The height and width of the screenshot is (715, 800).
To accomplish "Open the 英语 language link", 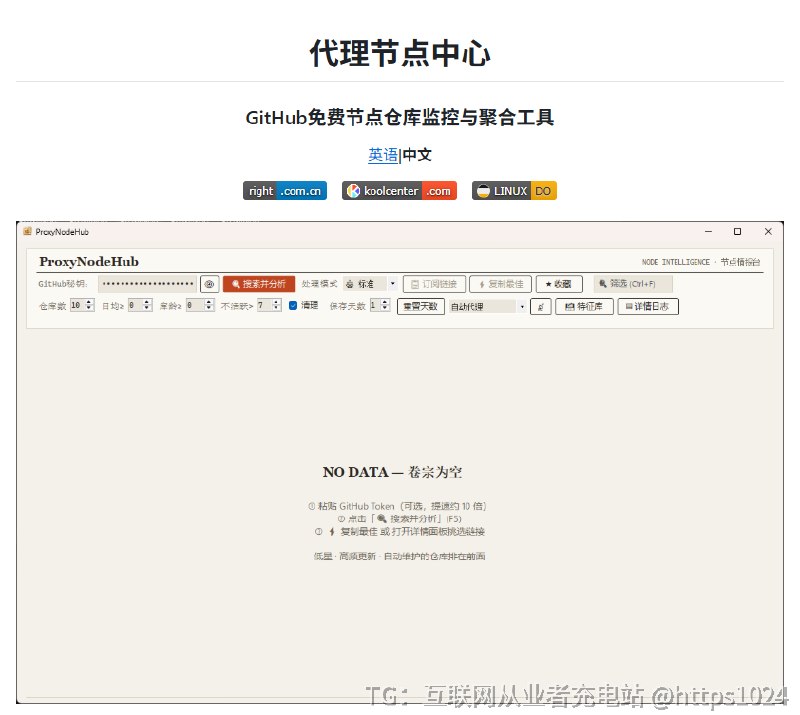I will 383,155.
